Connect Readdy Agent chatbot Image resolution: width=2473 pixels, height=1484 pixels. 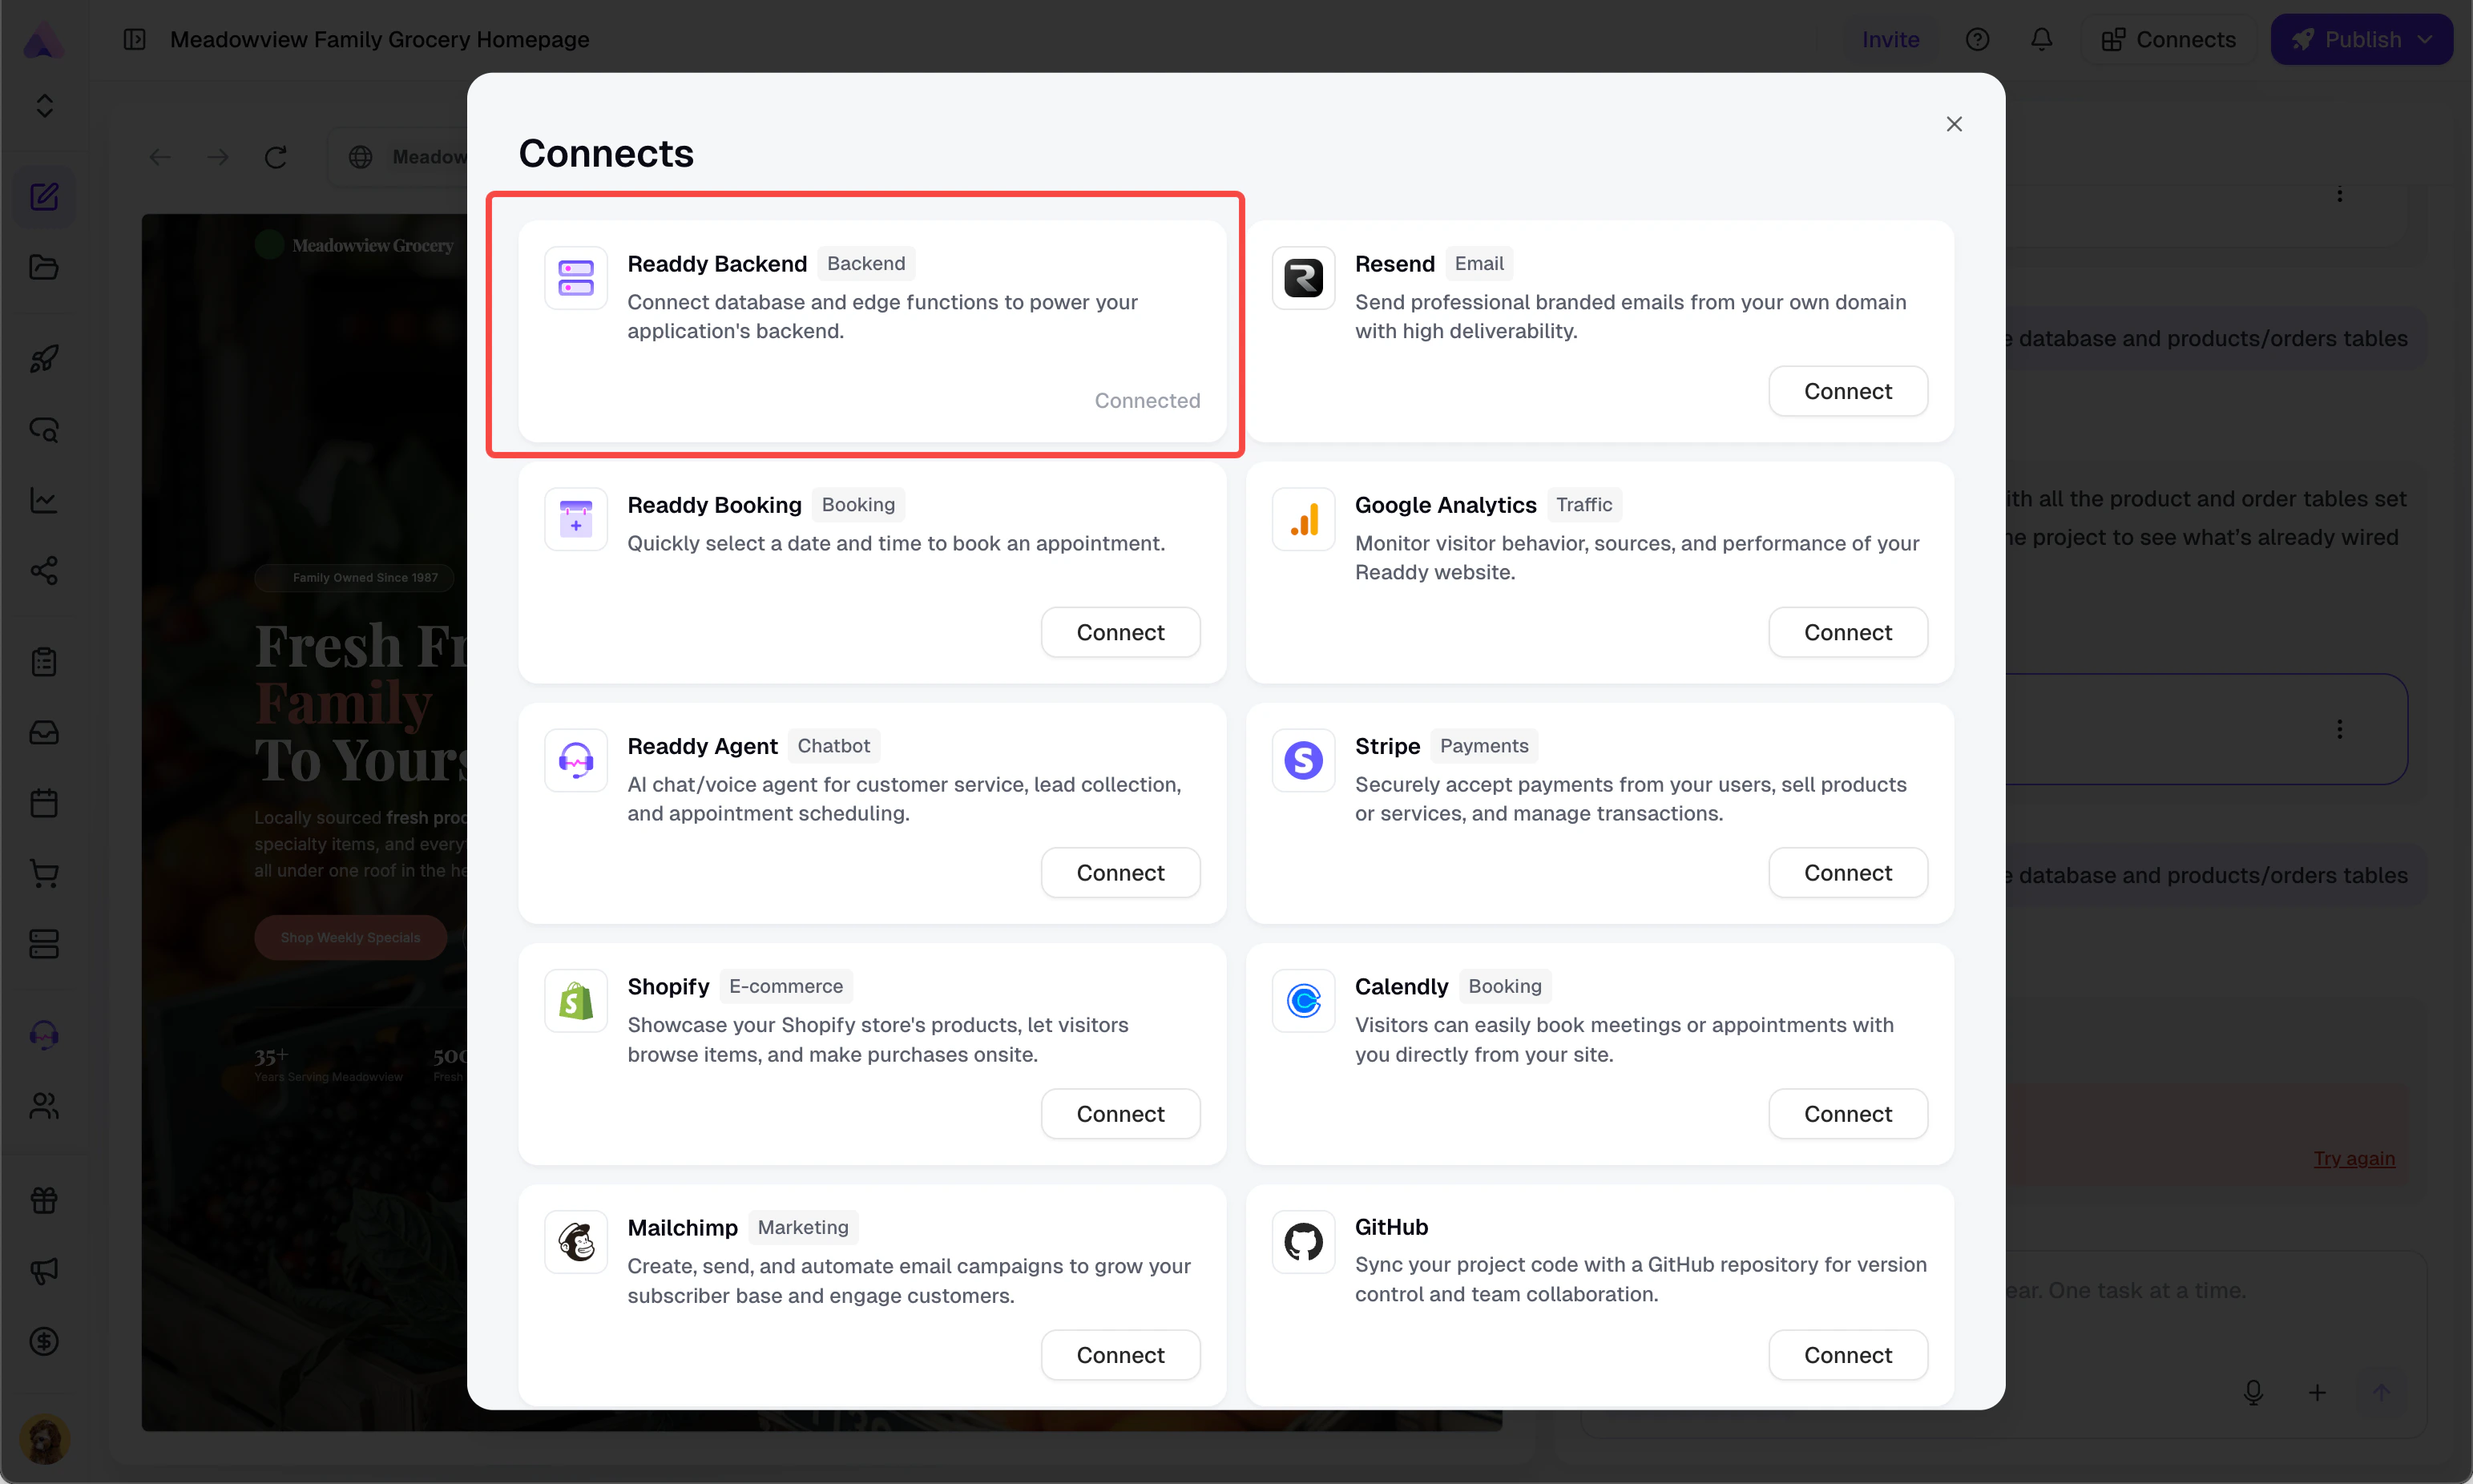click(x=1120, y=872)
